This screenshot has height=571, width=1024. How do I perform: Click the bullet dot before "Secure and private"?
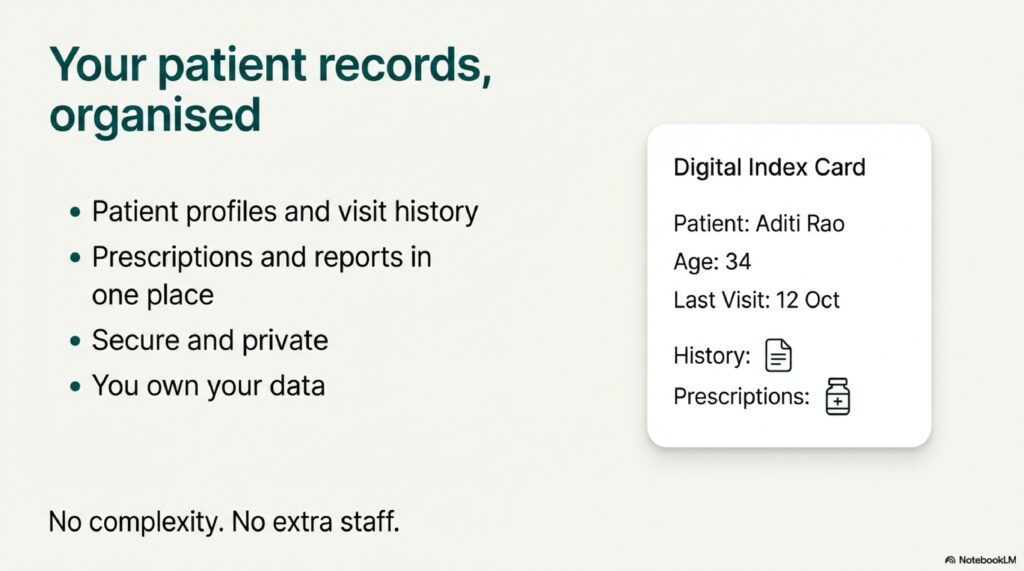(x=75, y=342)
